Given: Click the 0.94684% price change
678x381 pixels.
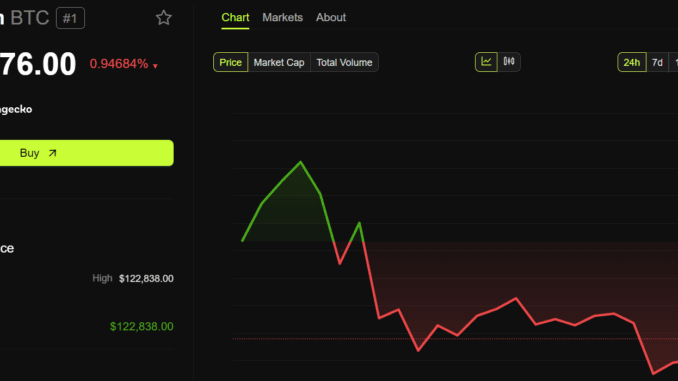Looking at the screenshot, I should point(119,64).
